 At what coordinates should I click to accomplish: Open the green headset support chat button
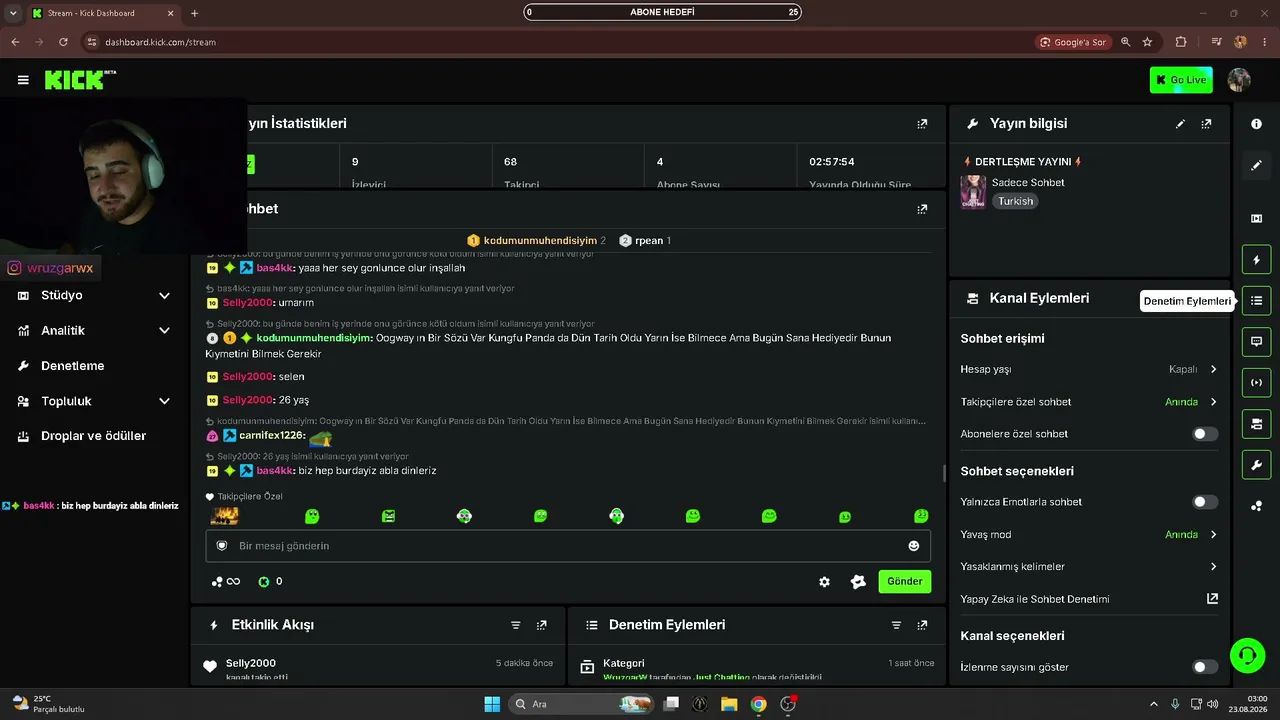point(1247,656)
